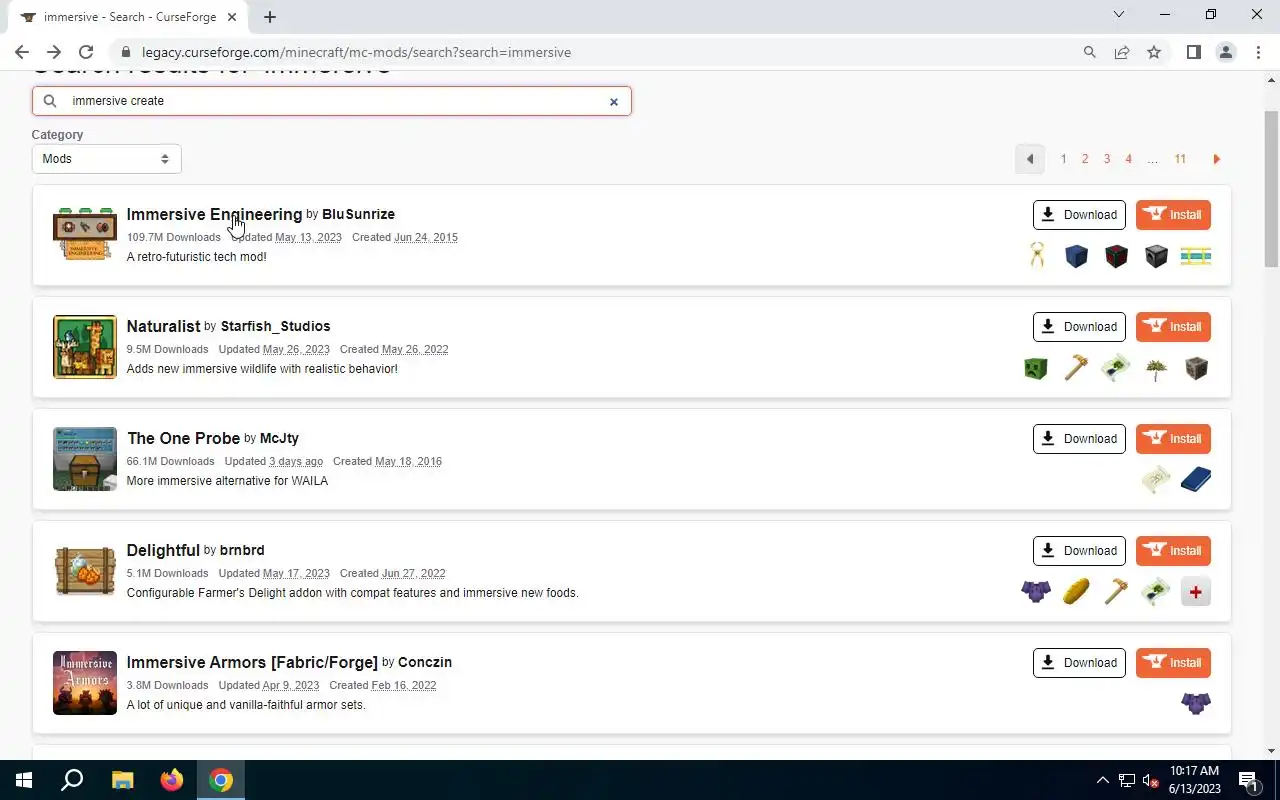Open Immersive Engineering mod thumbnail

click(x=85, y=235)
